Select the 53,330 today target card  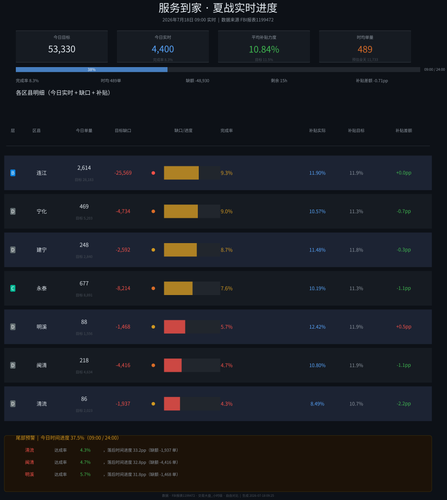tap(62, 46)
